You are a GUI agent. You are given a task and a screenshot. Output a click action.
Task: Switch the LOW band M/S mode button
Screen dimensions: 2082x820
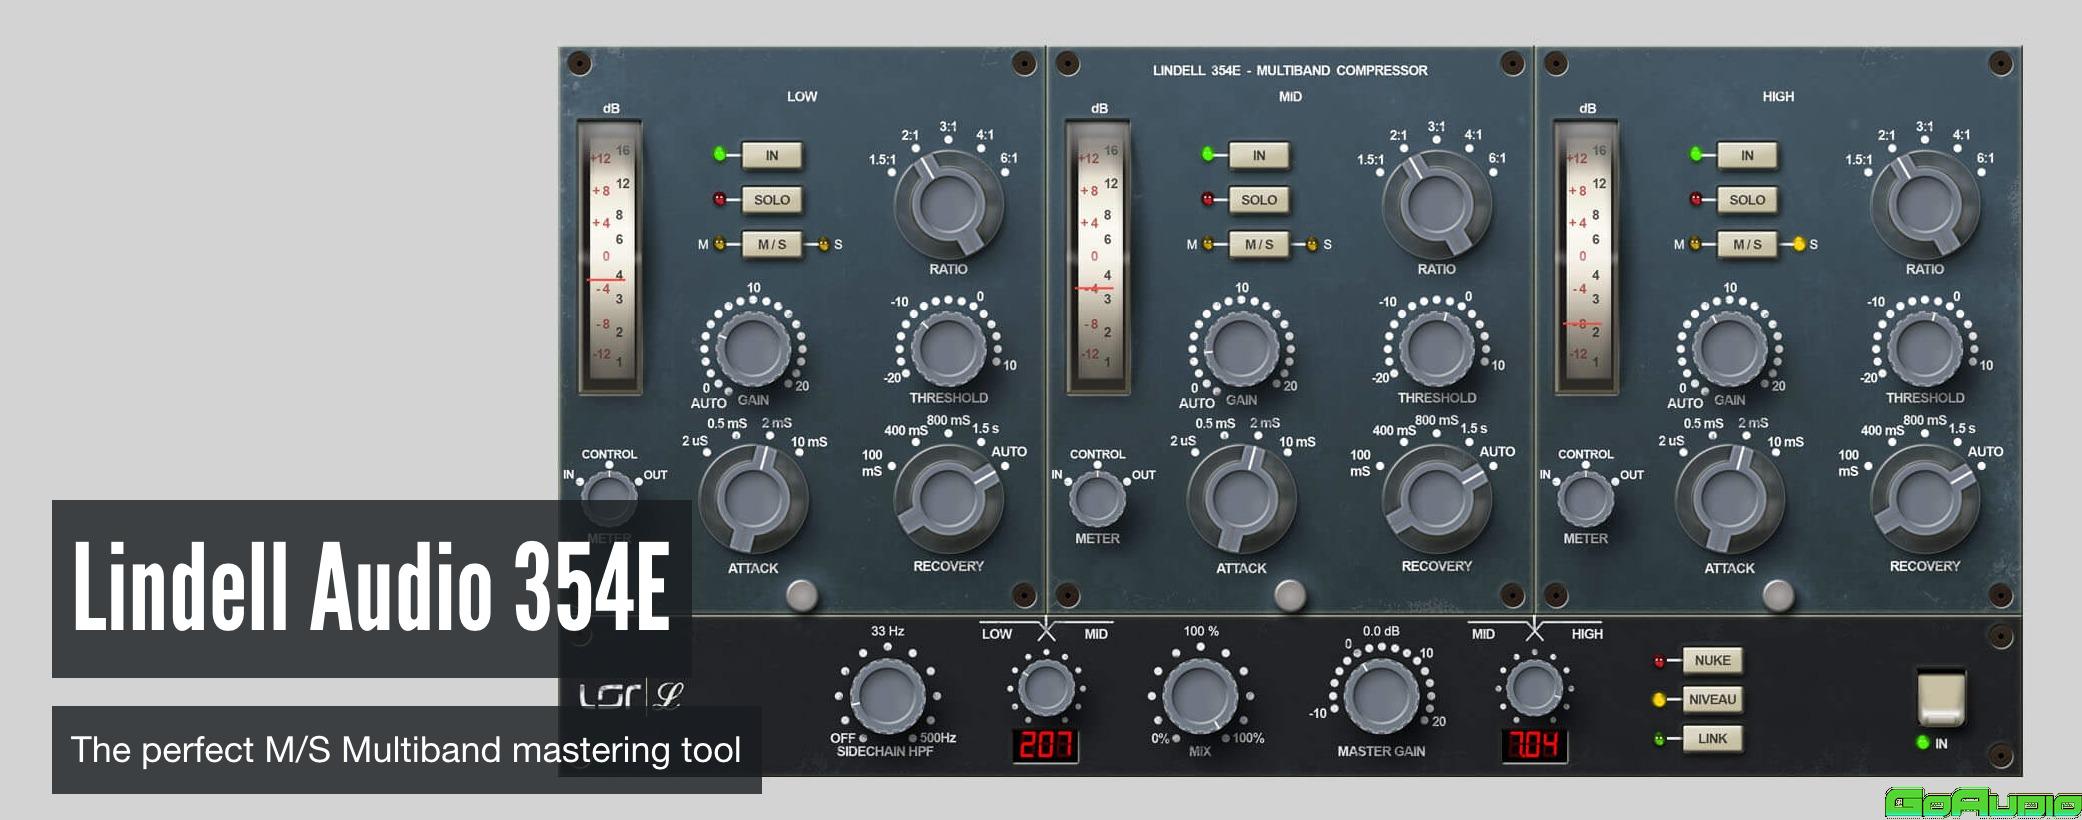point(771,244)
